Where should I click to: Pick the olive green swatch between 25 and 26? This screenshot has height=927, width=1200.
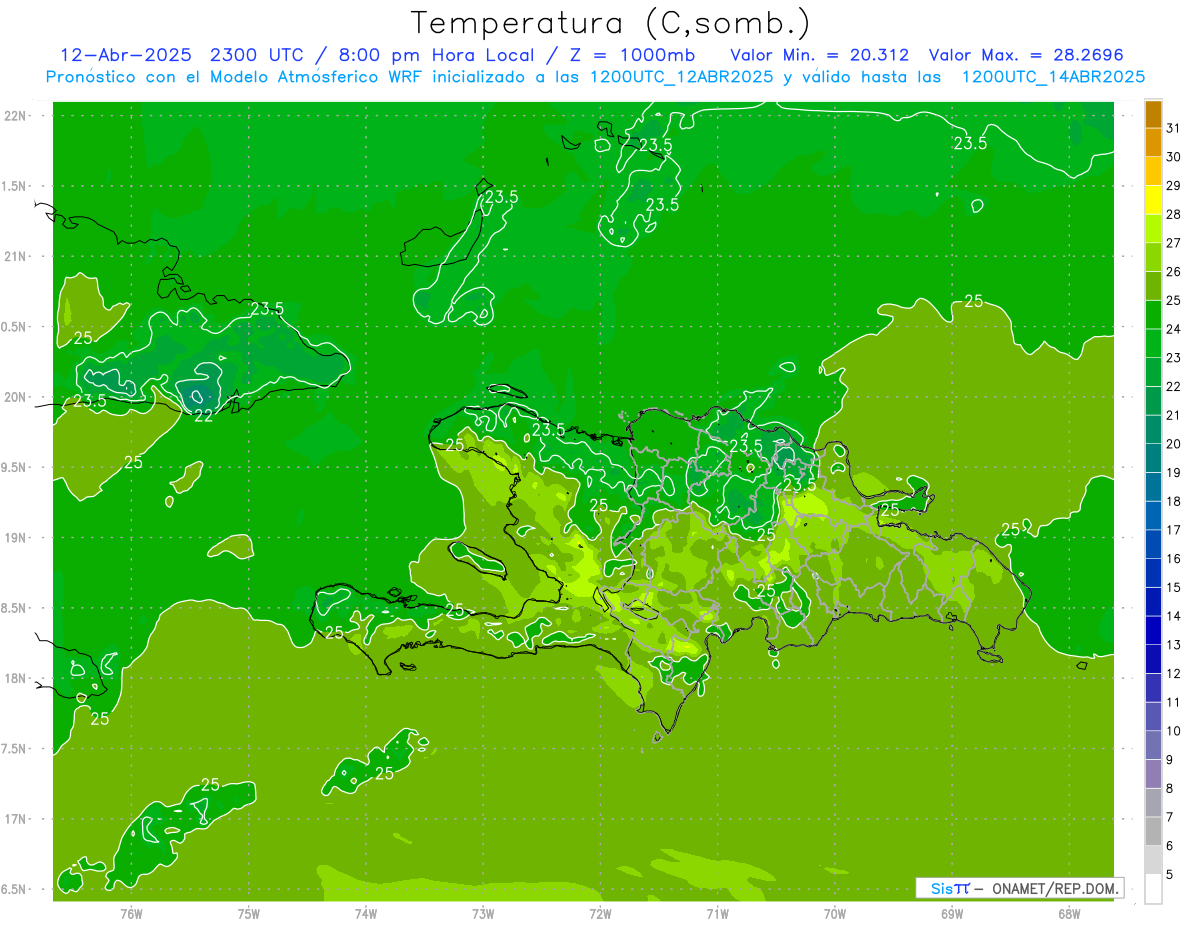pyautogui.click(x=1153, y=286)
